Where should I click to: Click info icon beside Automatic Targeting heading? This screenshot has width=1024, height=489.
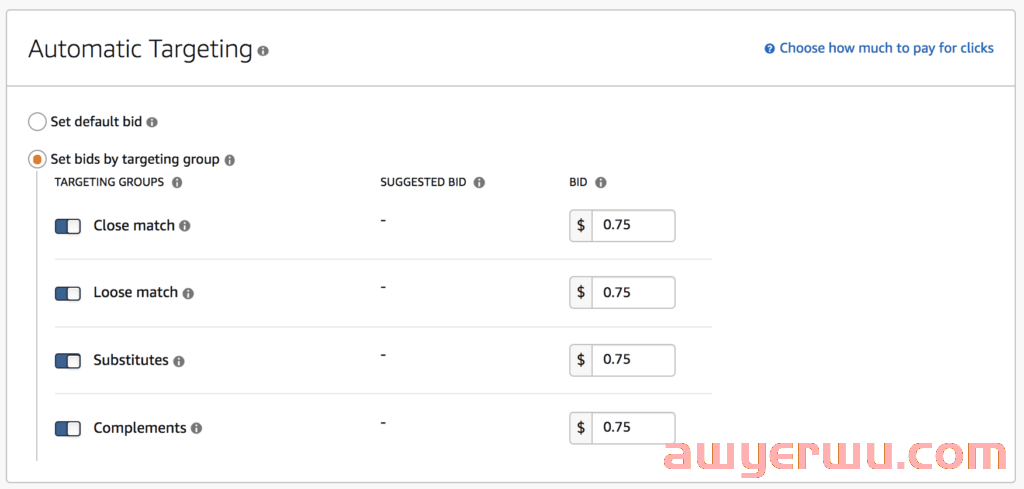point(263,50)
